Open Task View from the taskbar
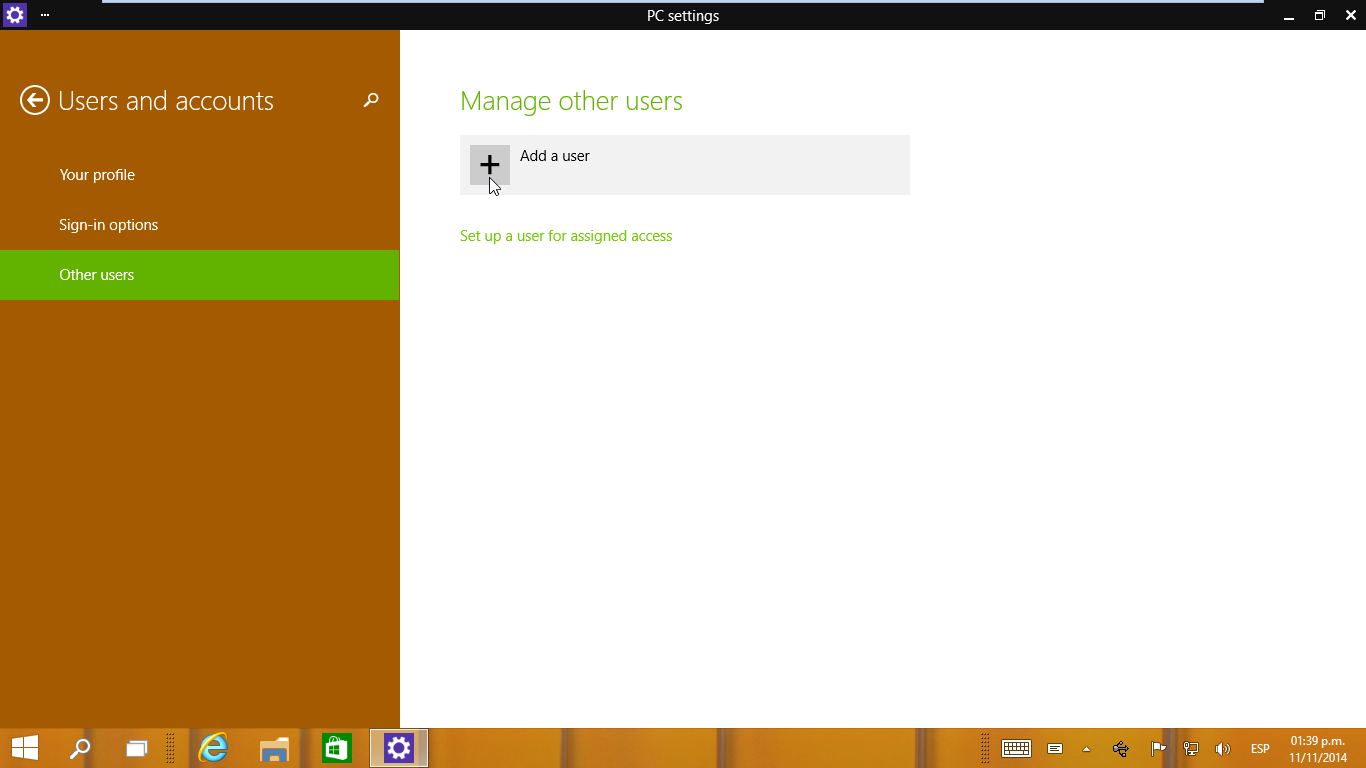This screenshot has width=1366, height=768. pyautogui.click(x=136, y=748)
